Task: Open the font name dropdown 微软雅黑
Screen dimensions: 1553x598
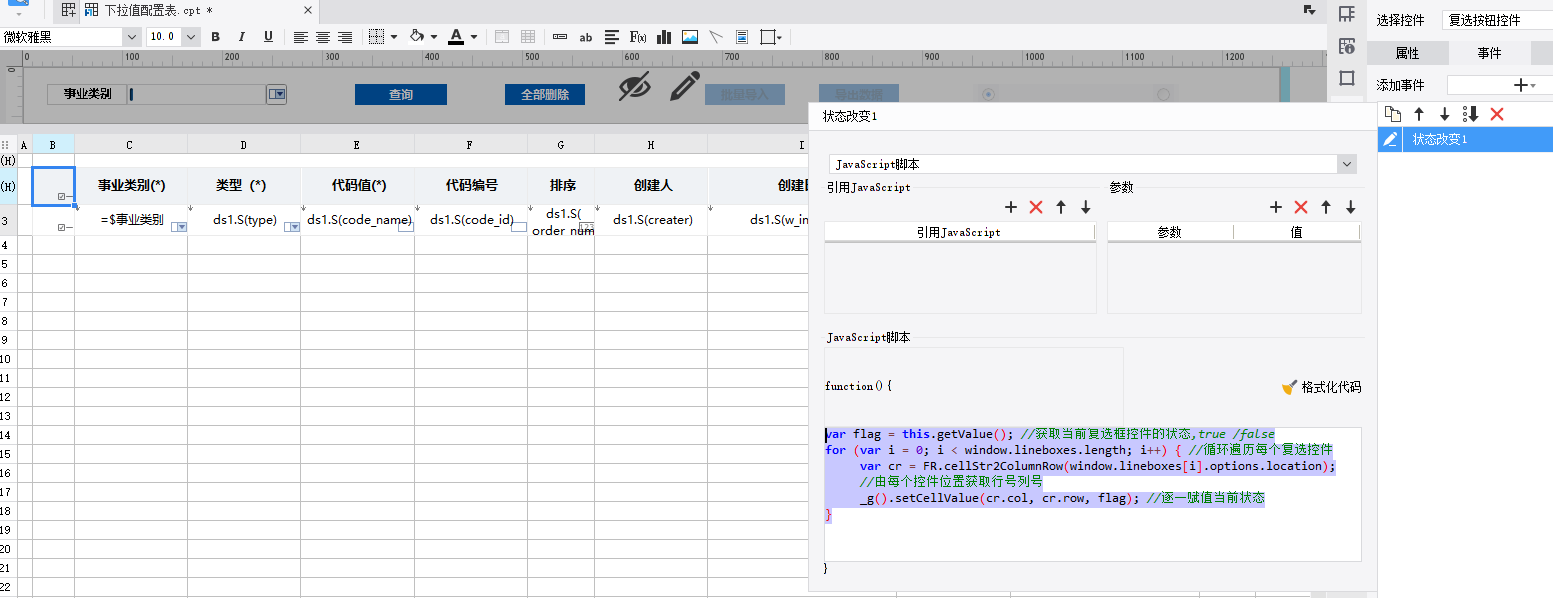Action: click(x=71, y=37)
